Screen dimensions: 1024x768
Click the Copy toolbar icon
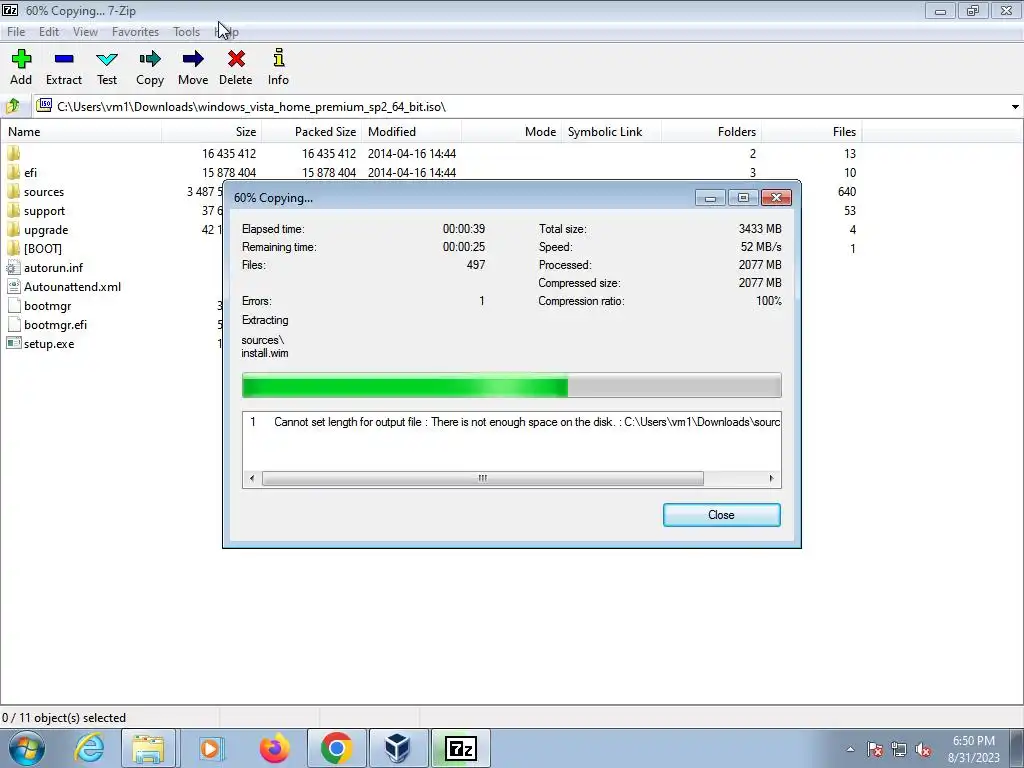click(x=150, y=59)
